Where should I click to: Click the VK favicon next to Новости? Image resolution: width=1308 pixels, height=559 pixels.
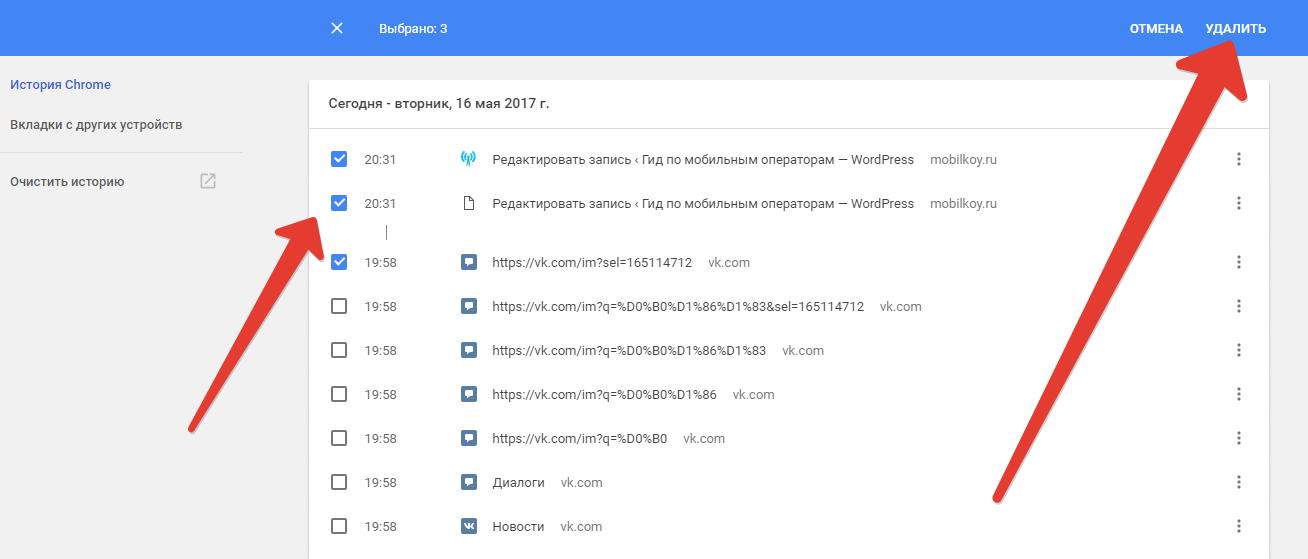point(468,526)
